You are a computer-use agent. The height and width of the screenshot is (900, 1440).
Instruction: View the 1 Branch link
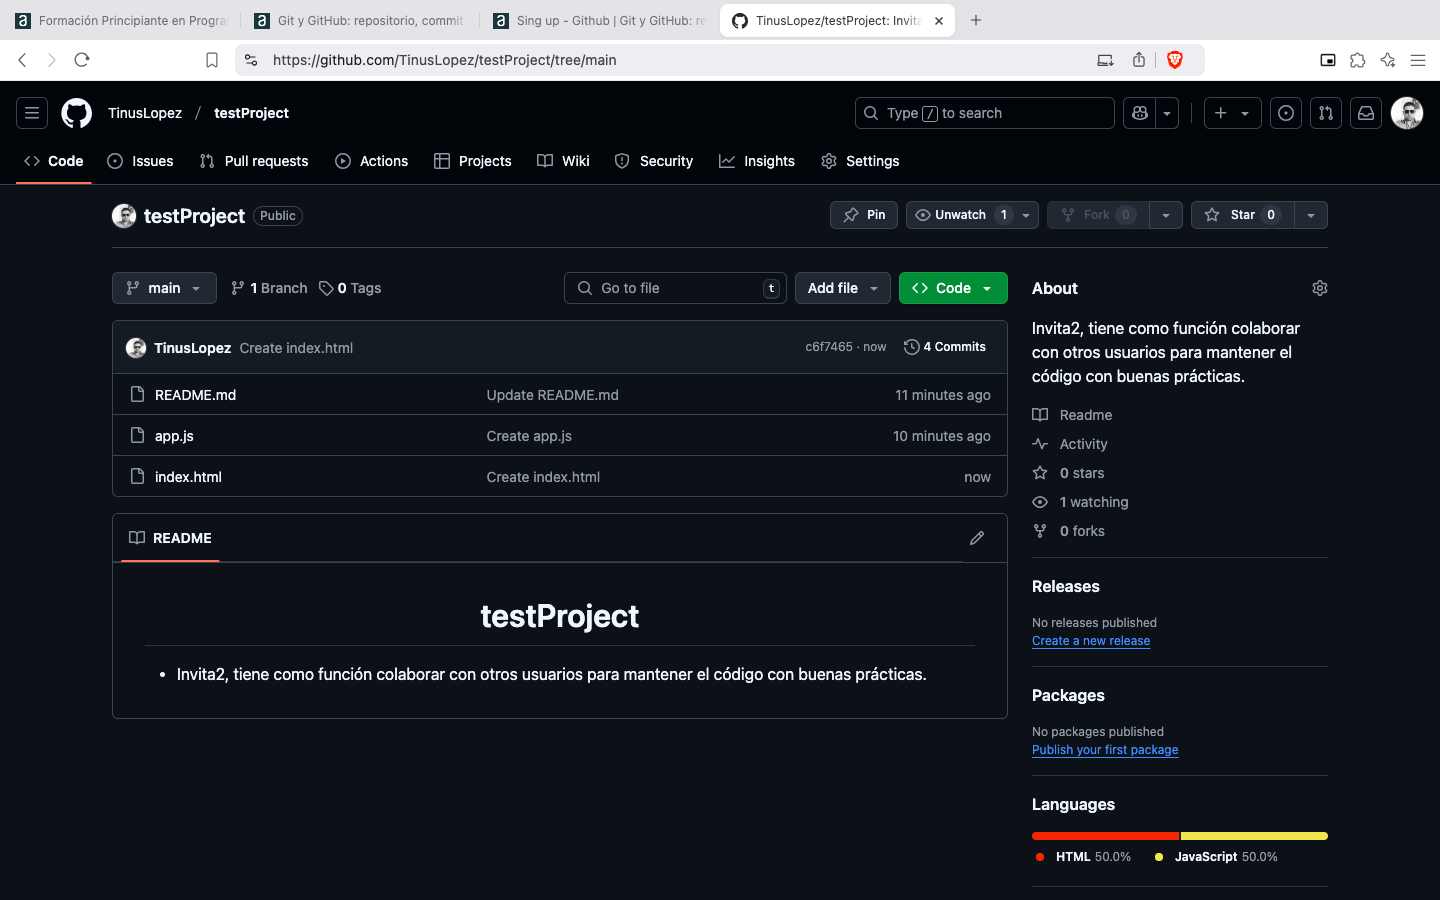269,288
